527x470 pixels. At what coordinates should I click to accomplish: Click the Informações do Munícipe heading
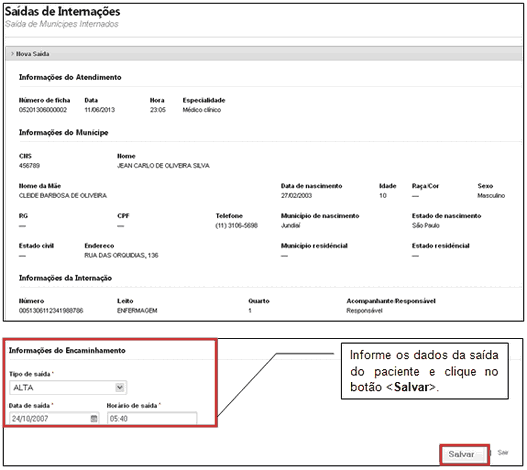click(64, 132)
